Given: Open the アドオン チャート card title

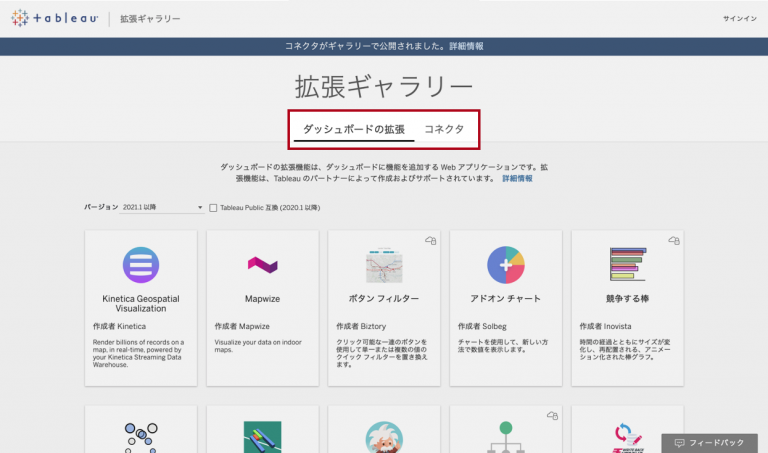Looking at the screenshot, I should [x=505, y=299].
